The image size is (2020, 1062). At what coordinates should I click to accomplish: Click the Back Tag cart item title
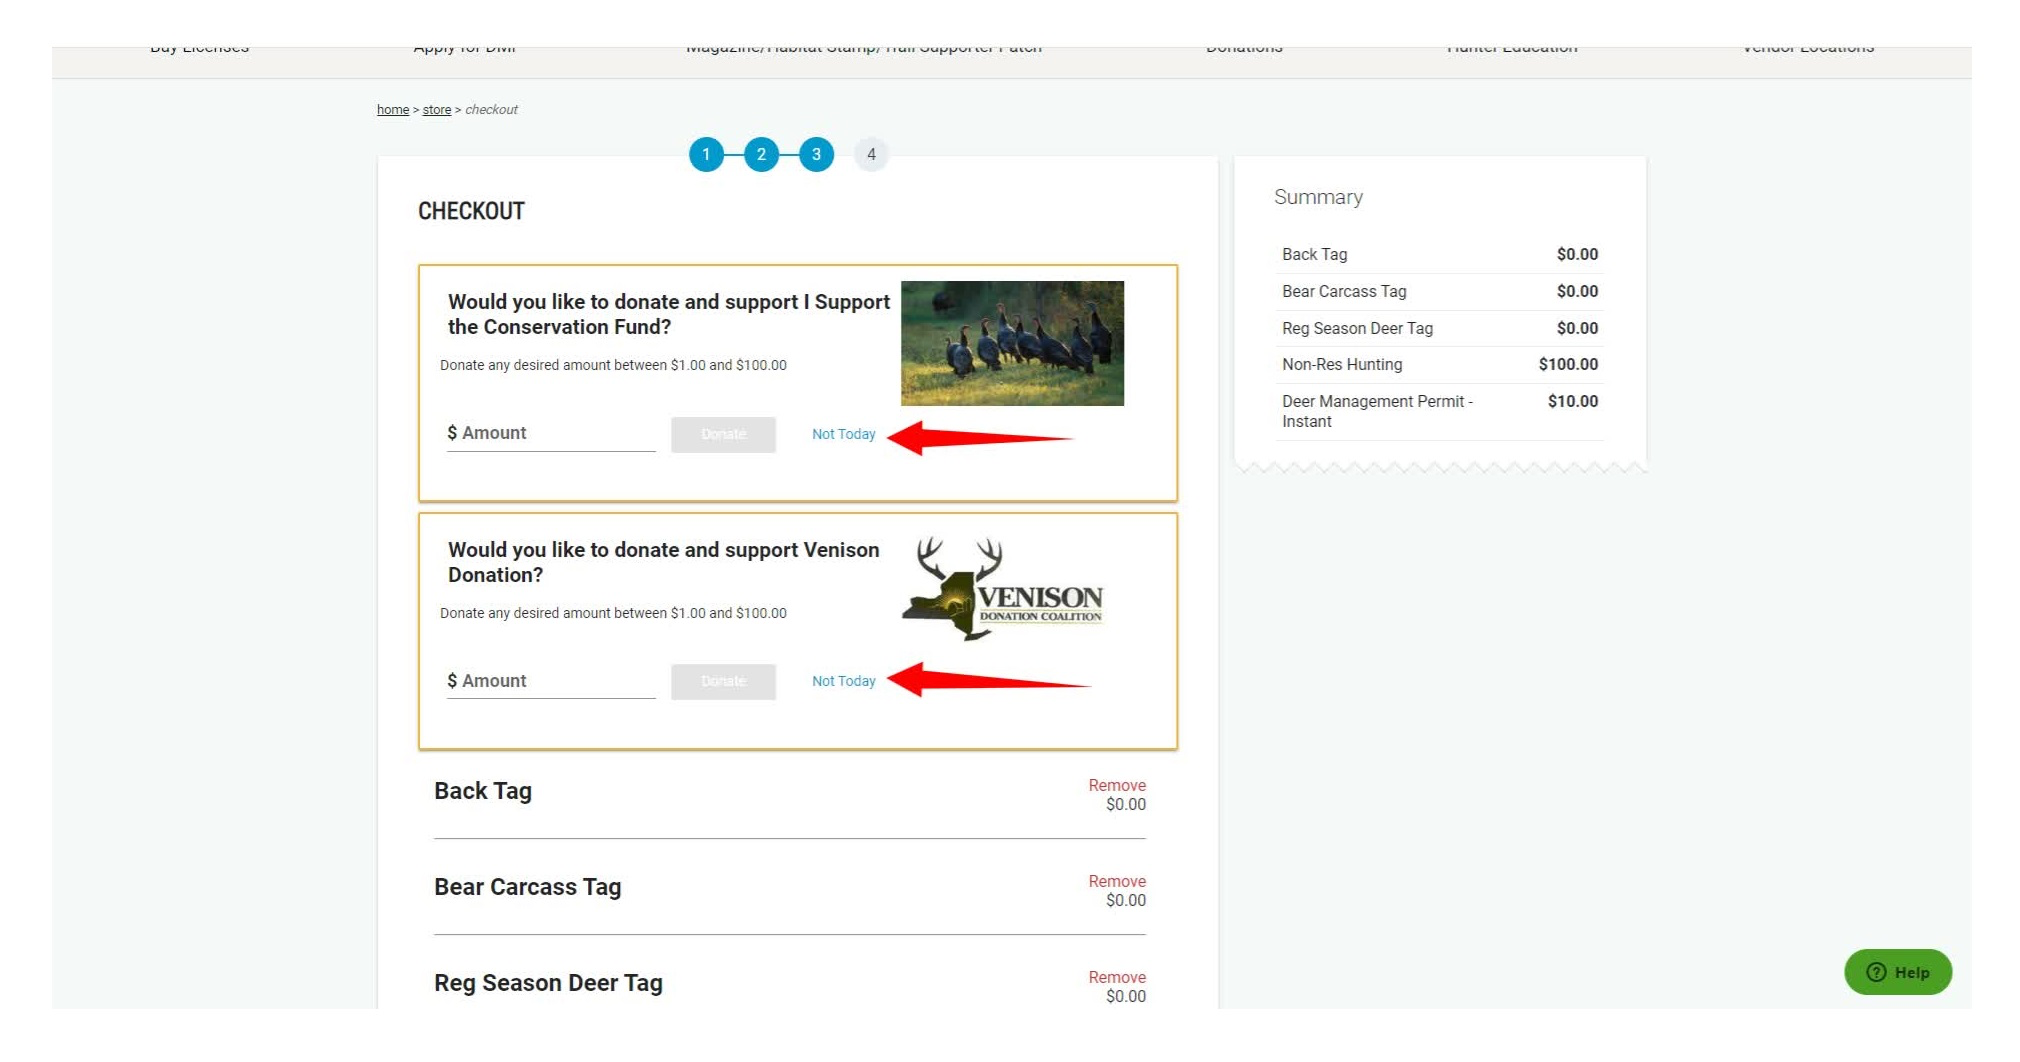(x=483, y=791)
